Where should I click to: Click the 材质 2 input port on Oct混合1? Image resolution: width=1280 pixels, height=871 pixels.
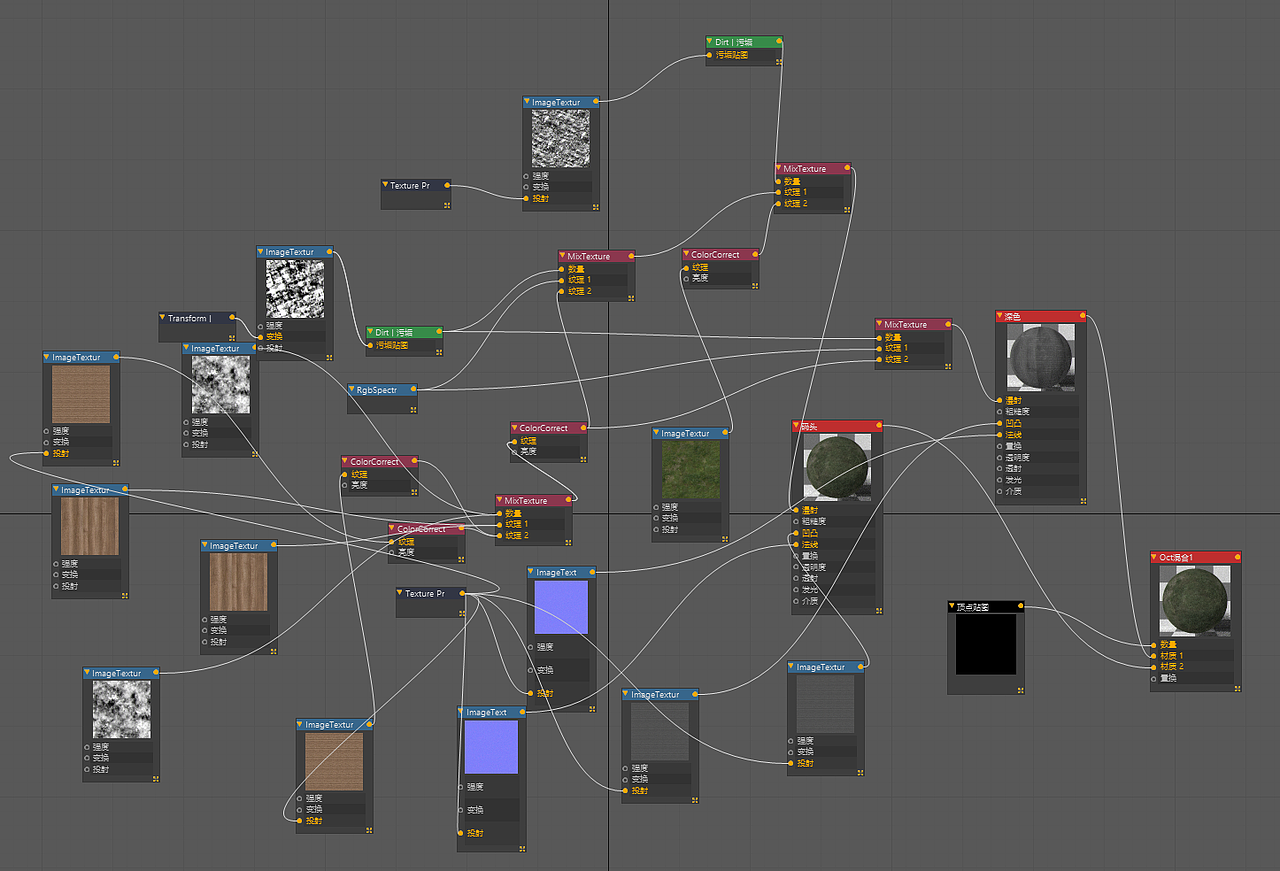(x=1153, y=666)
